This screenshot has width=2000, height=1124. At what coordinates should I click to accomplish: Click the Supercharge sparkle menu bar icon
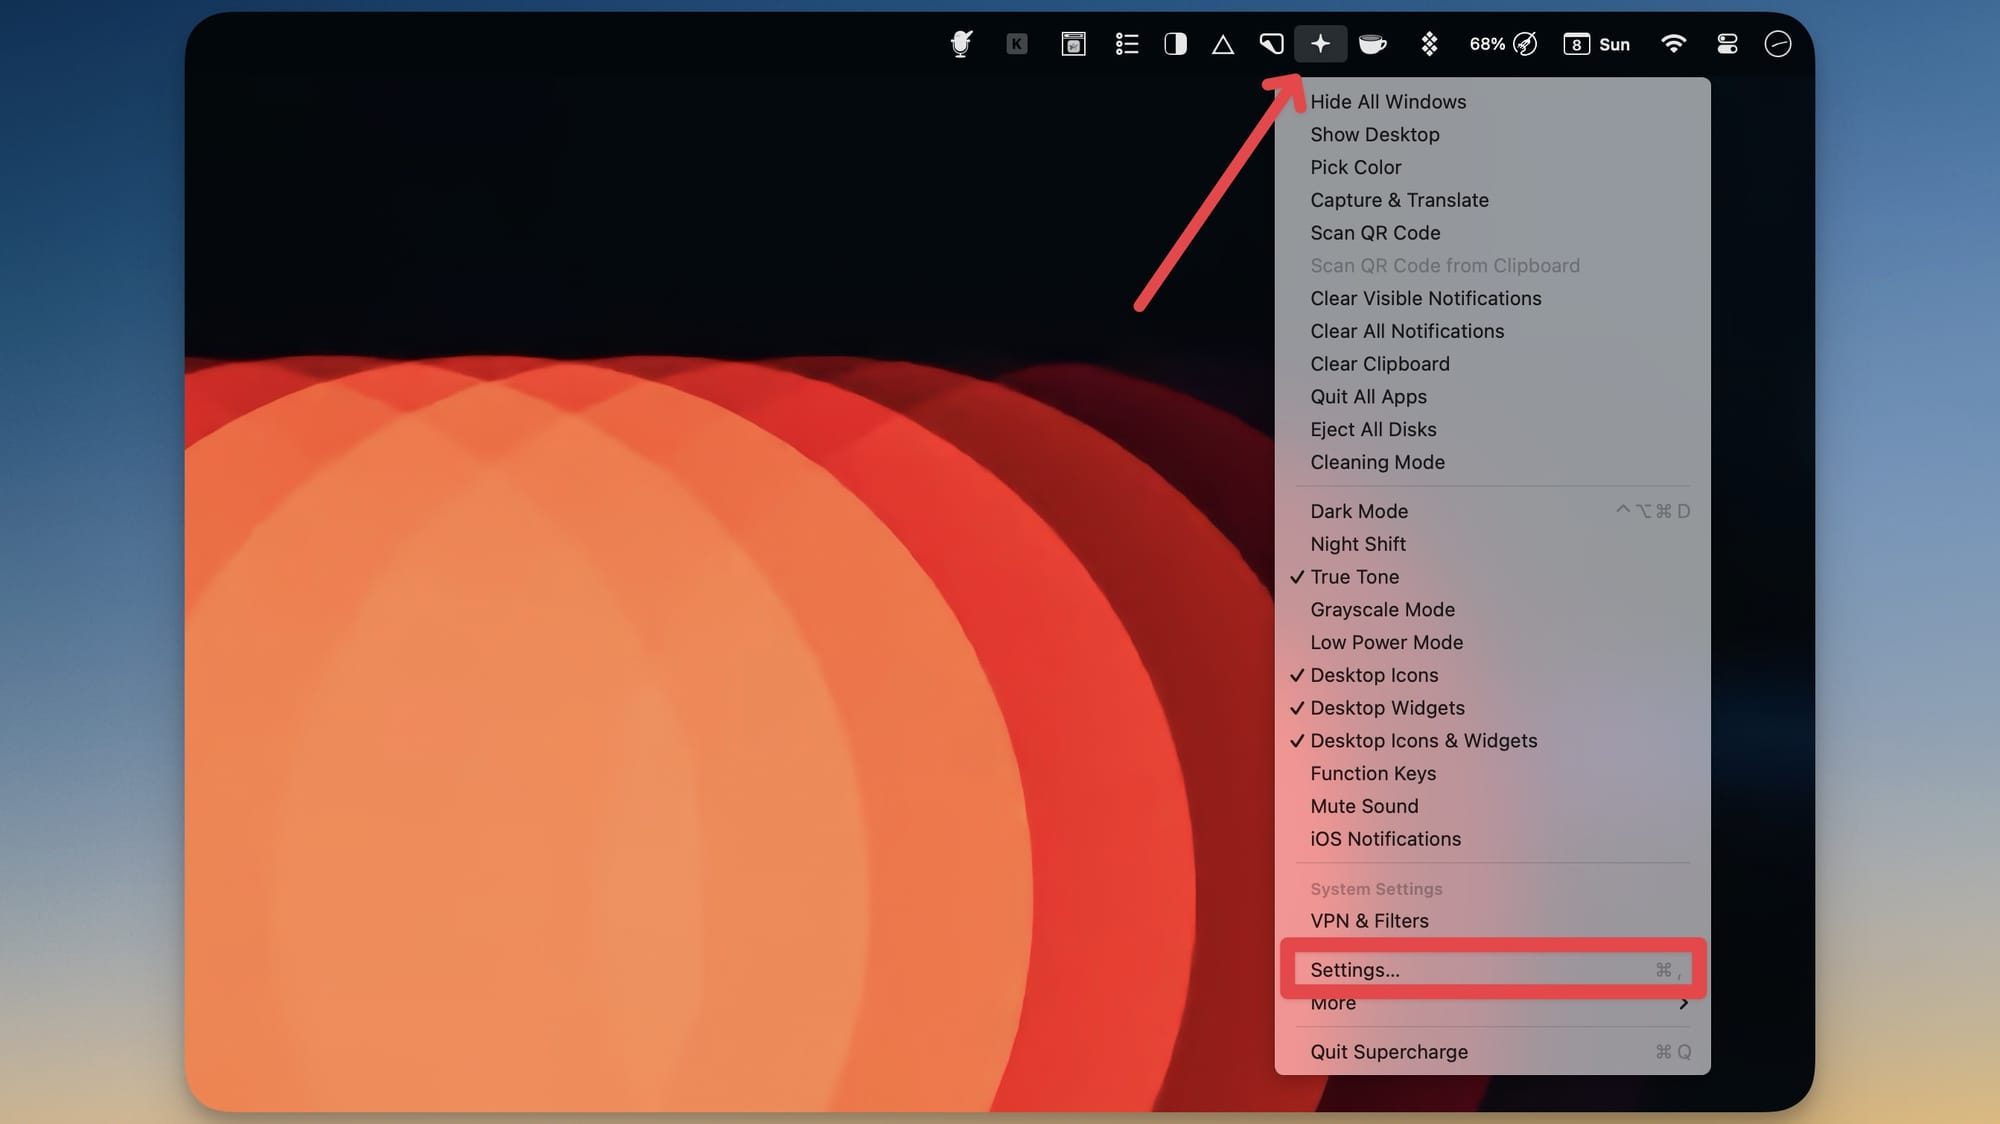1320,44
